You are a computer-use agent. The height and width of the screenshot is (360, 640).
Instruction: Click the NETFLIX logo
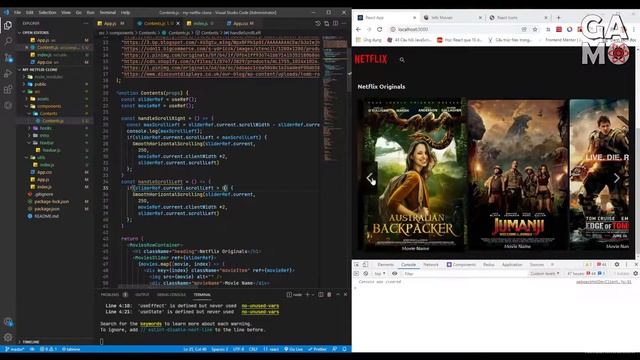pyautogui.click(x=371, y=59)
